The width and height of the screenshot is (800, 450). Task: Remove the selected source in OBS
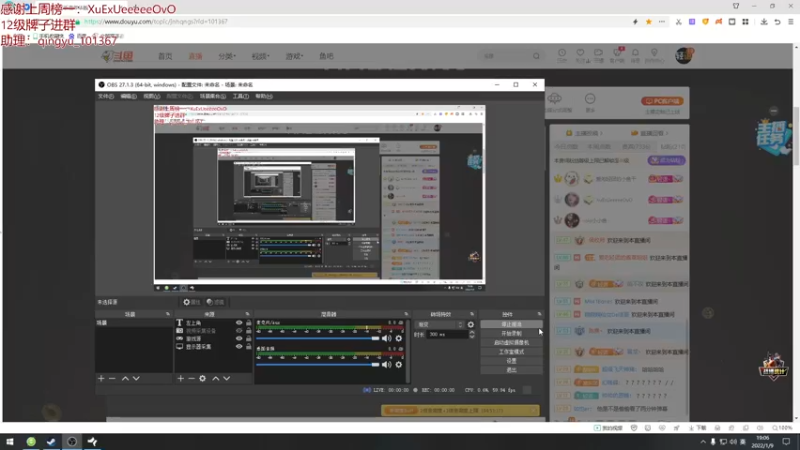(x=191, y=379)
